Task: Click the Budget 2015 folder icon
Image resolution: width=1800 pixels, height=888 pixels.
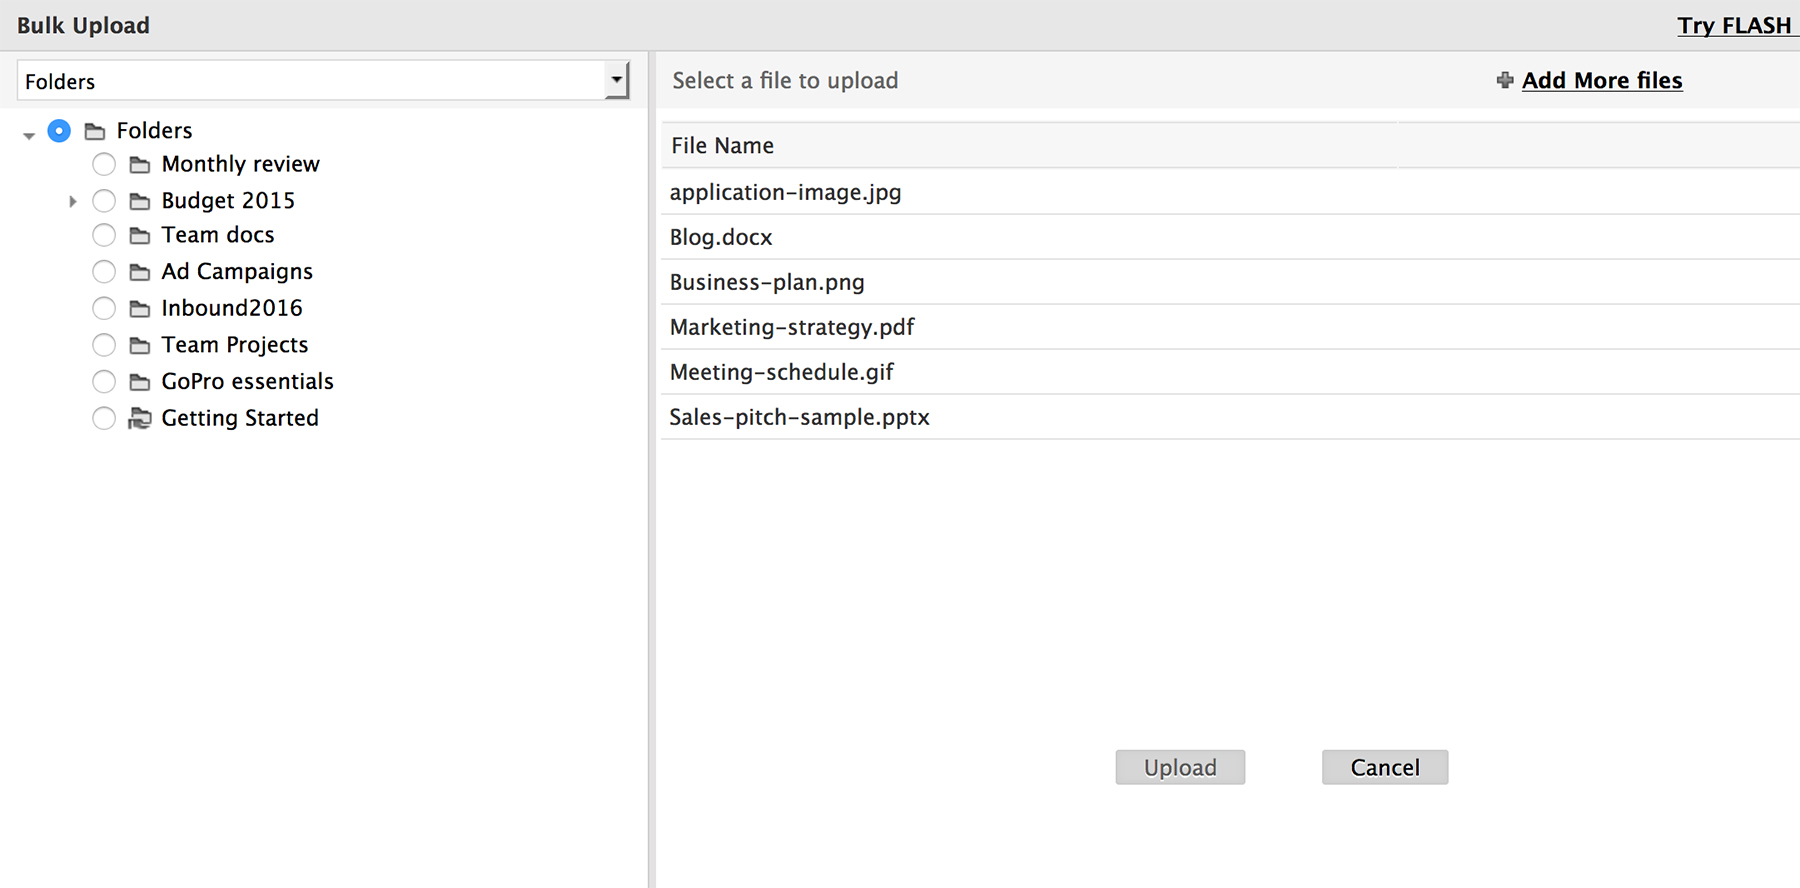Action: pyautogui.click(x=140, y=201)
